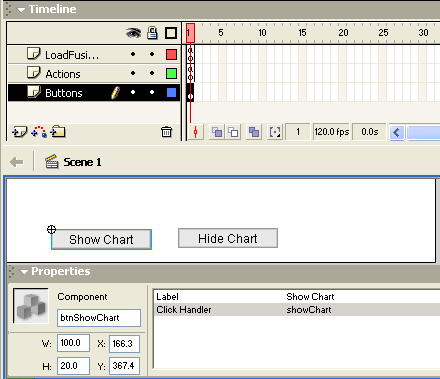Select first keyframe of LoadFusi... layer
The image size is (440, 379).
point(190,54)
